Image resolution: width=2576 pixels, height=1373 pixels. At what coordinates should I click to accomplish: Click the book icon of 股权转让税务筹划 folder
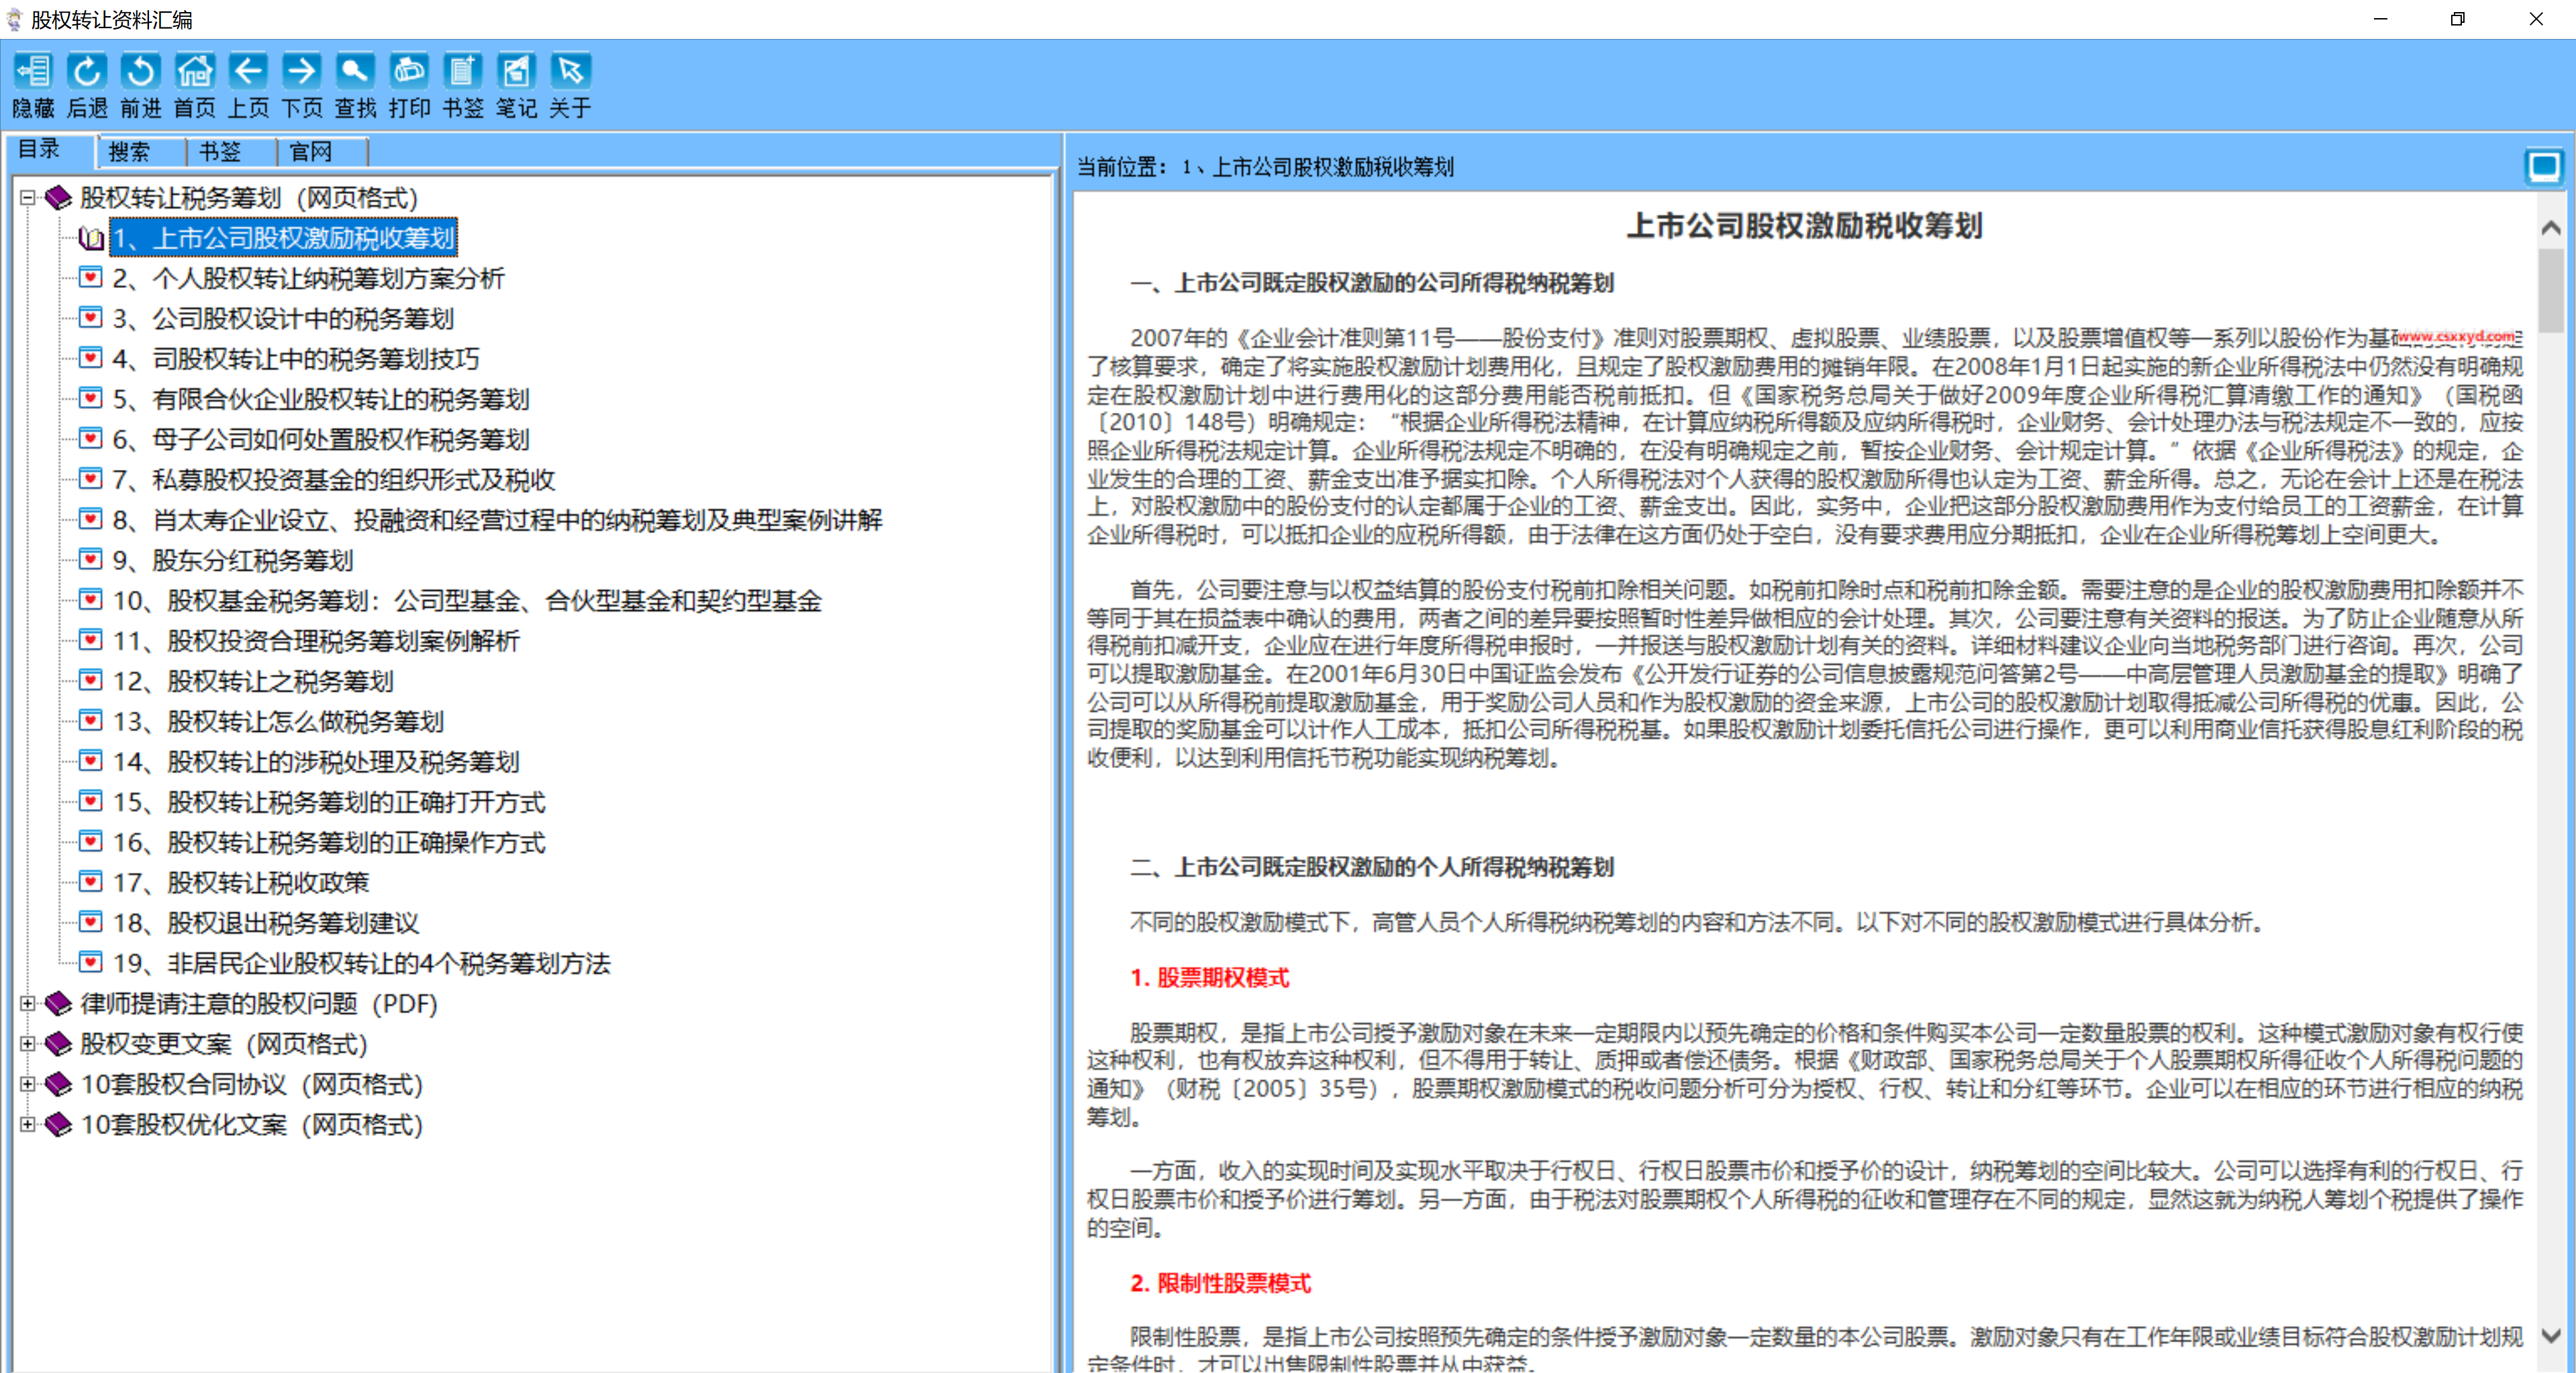point(59,197)
